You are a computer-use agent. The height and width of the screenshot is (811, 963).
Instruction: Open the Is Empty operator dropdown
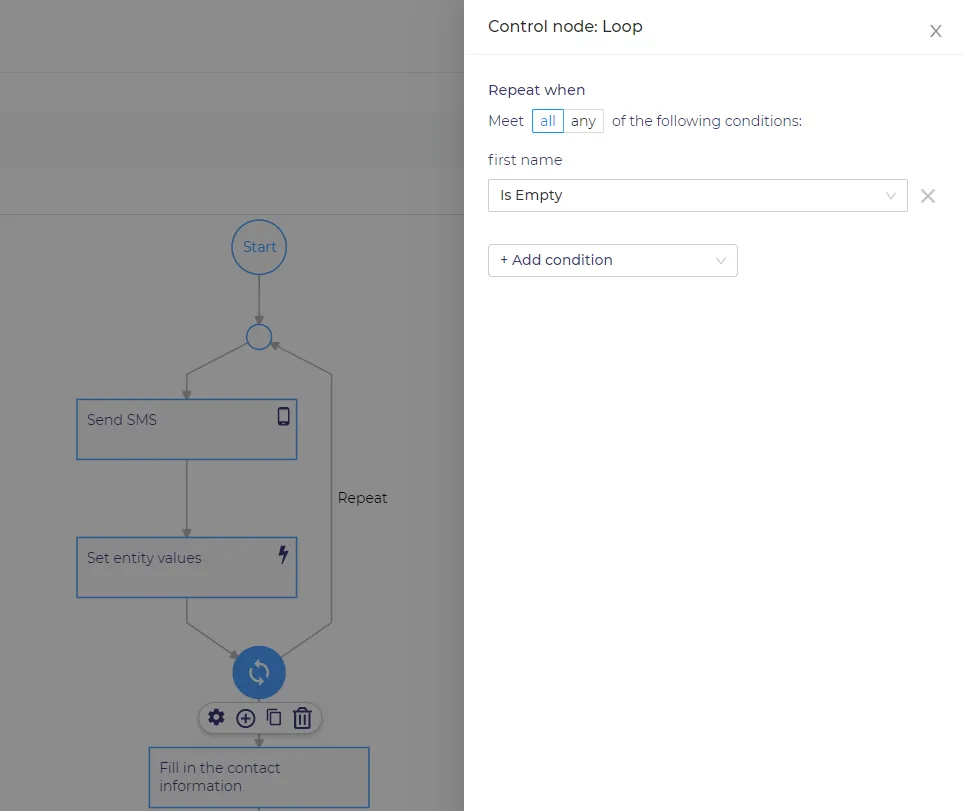(698, 195)
